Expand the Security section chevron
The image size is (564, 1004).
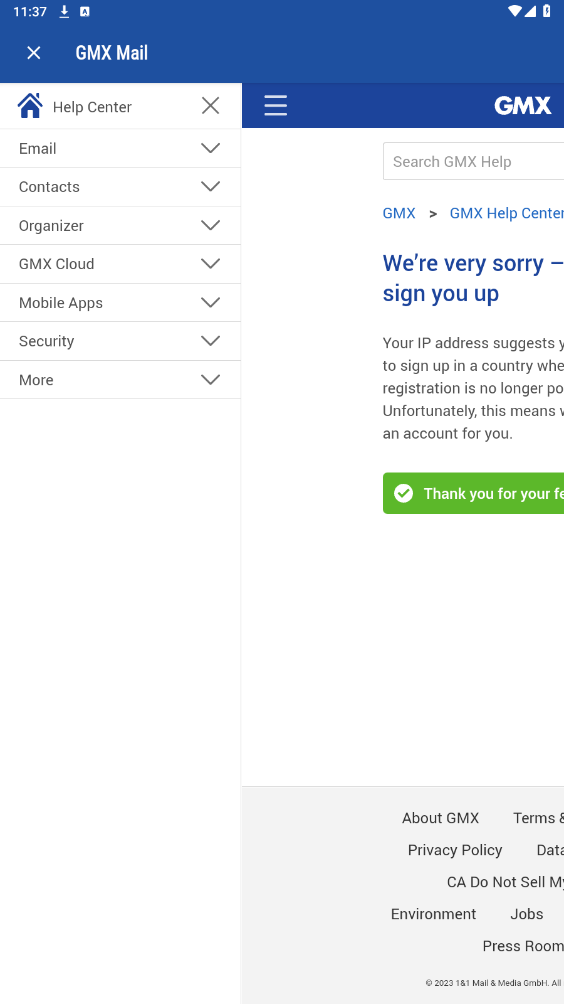[x=210, y=341]
